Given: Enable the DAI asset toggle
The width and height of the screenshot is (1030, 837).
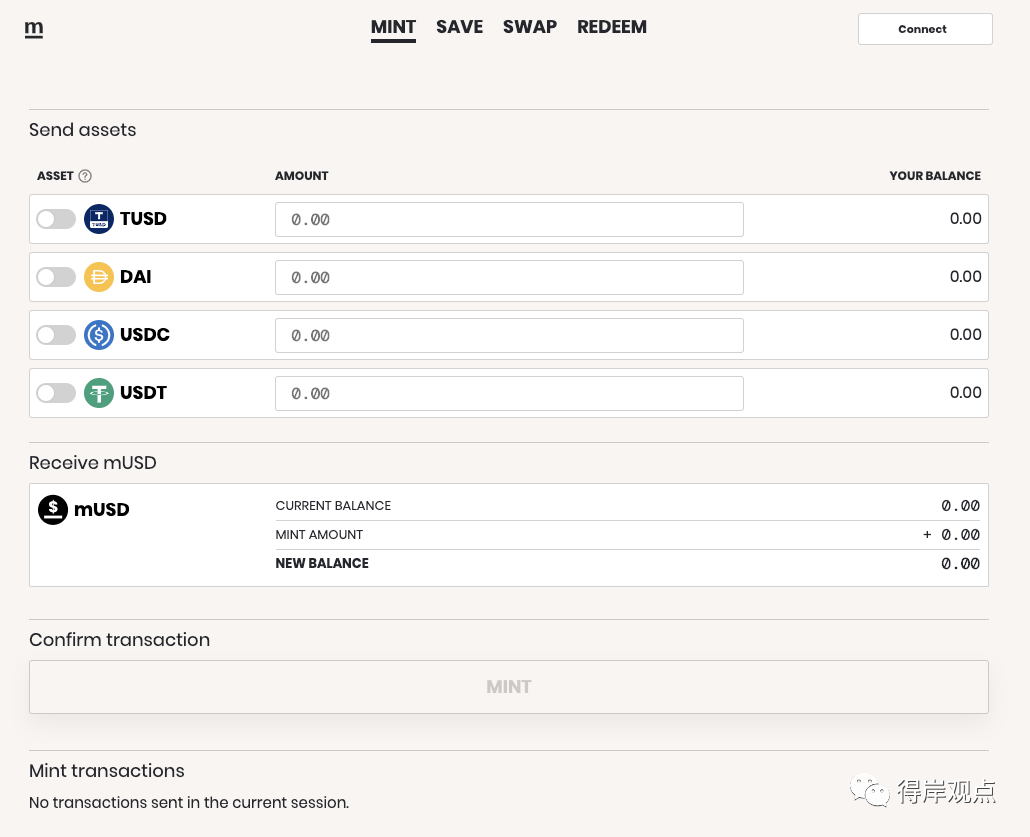Looking at the screenshot, I should click(x=56, y=277).
